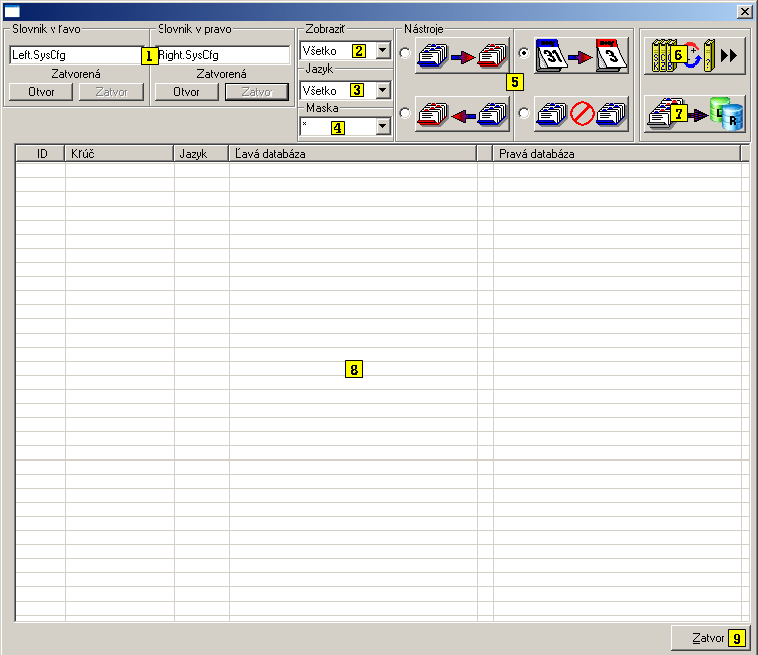758x655 pixels.
Task: Open the Jazyk language dropdown
Action: (x=383, y=90)
